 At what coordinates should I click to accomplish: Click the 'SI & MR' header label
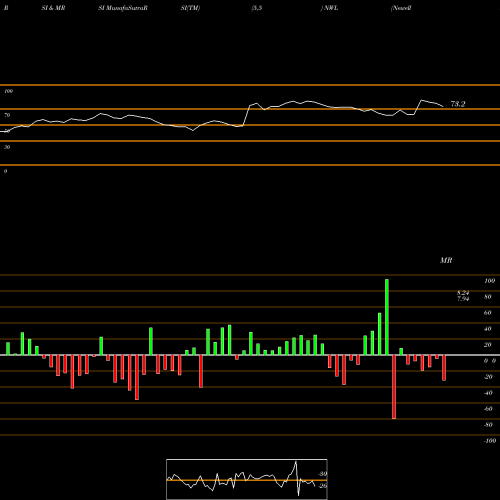tap(53, 8)
